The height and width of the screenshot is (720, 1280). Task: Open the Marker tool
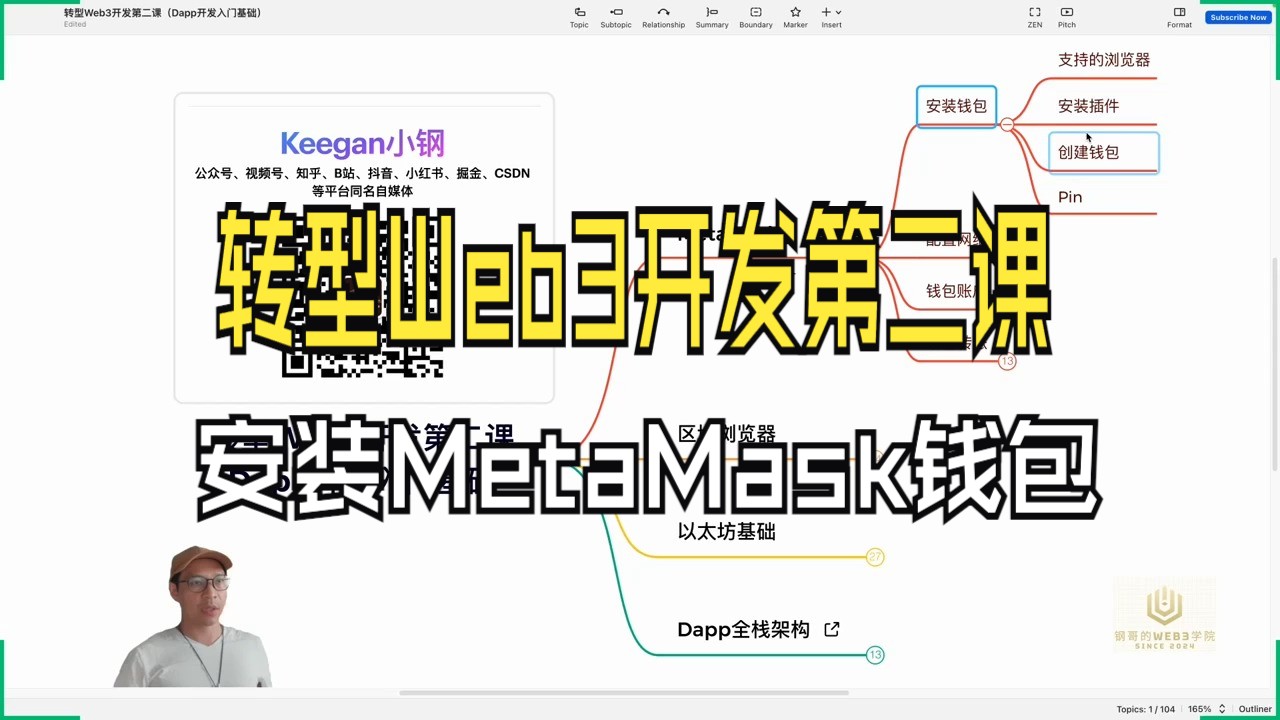(x=795, y=17)
